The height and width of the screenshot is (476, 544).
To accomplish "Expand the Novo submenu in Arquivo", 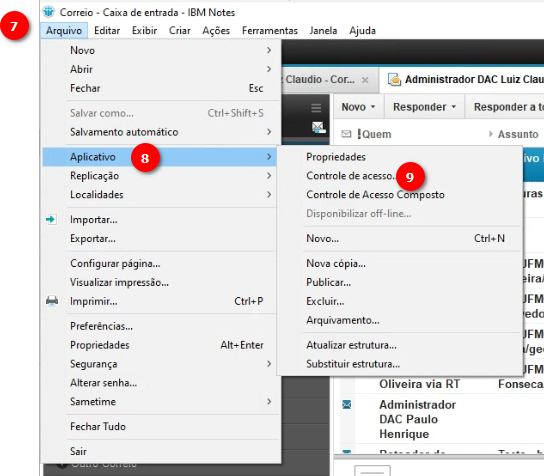I will (x=160, y=50).
